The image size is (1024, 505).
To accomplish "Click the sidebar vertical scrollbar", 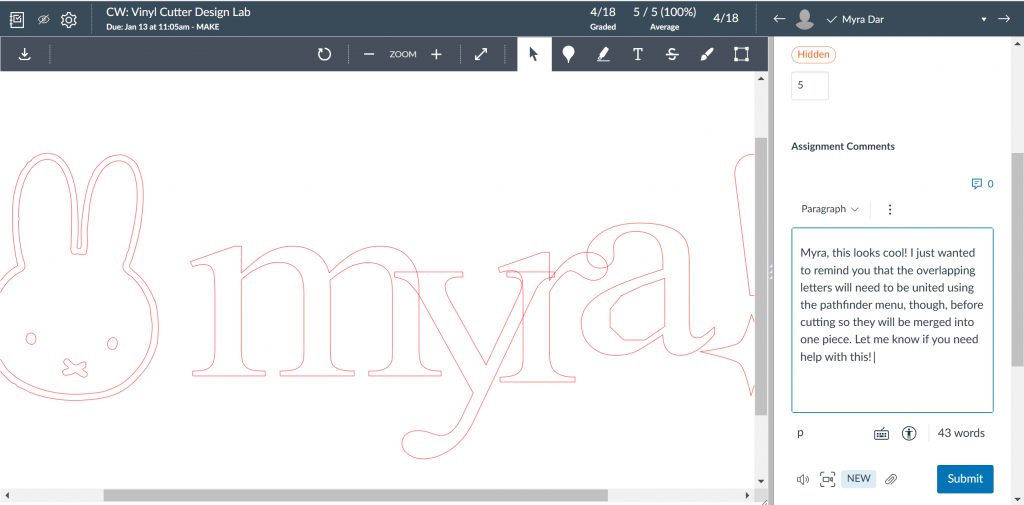I will click(1018, 259).
